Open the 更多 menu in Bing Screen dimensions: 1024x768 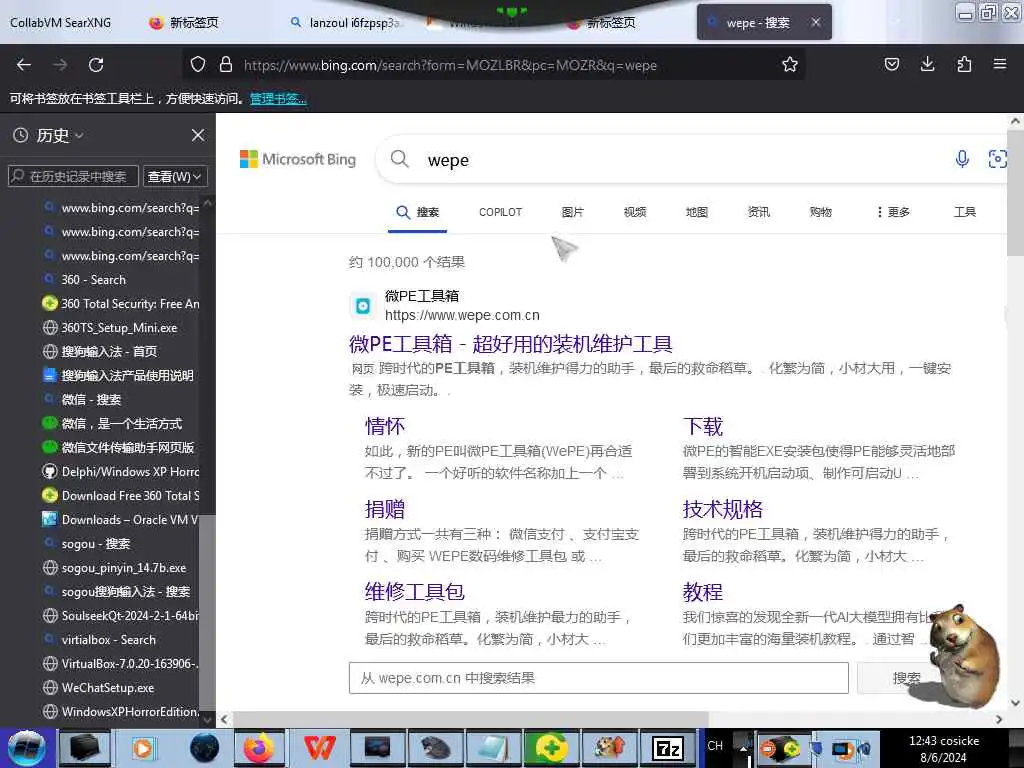(x=893, y=212)
